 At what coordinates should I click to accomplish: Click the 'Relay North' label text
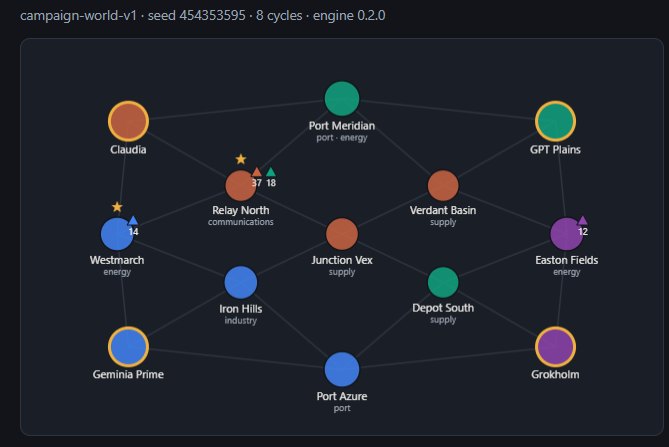tap(241, 210)
